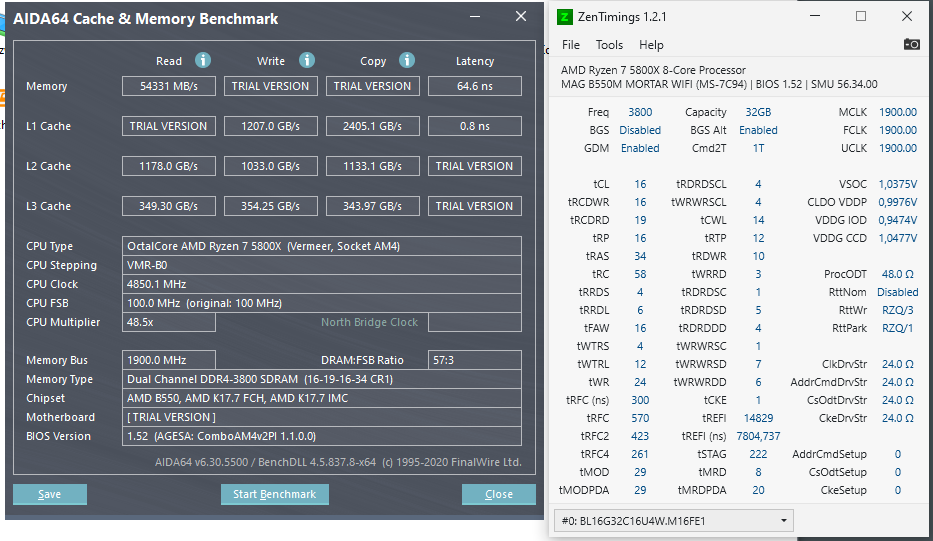The image size is (933, 541).
Task: Click the CPU Stepping field VMR-B0
Action: pos(322,265)
